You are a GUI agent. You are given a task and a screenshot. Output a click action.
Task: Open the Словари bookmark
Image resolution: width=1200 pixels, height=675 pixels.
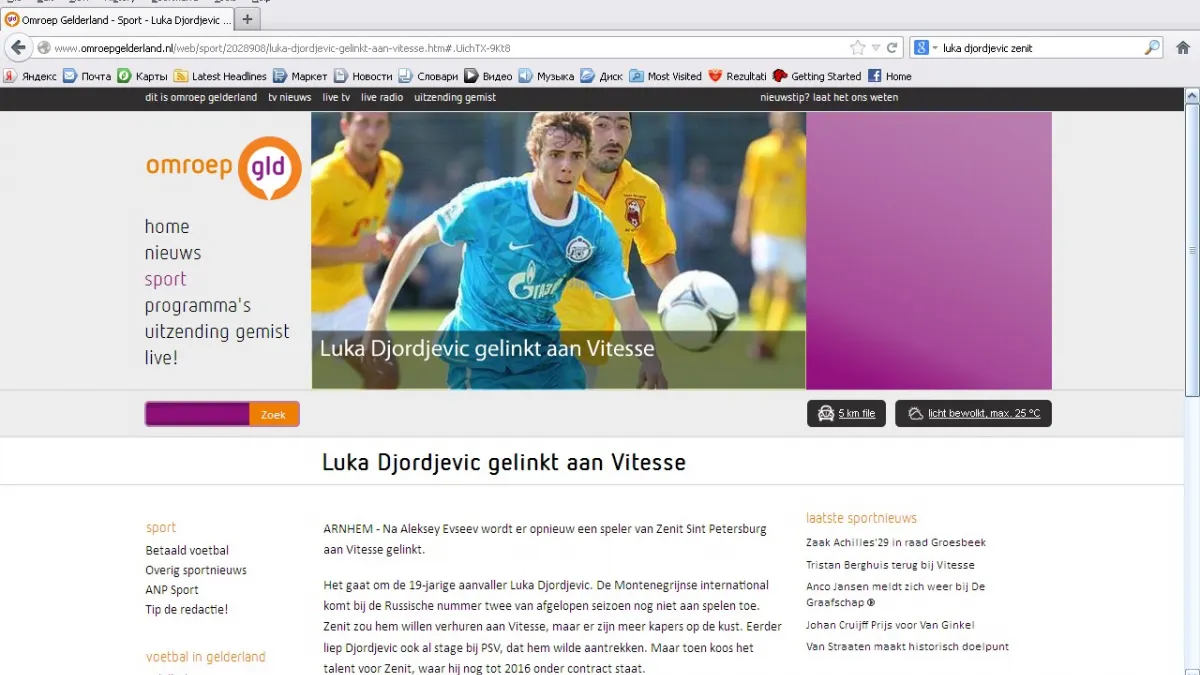point(428,76)
